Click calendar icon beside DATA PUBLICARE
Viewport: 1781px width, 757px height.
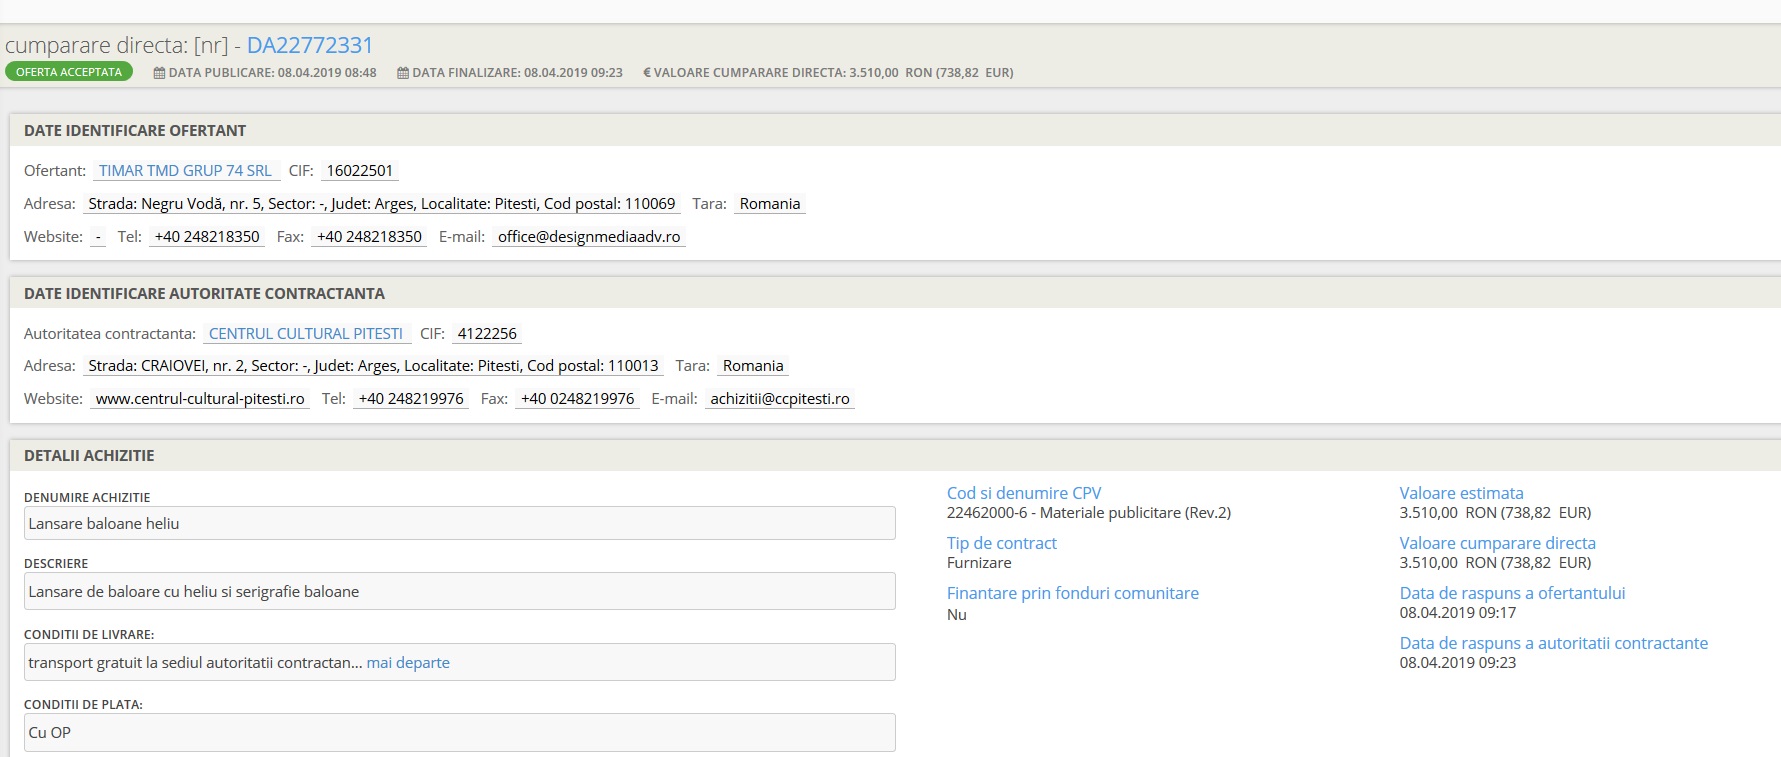point(159,73)
